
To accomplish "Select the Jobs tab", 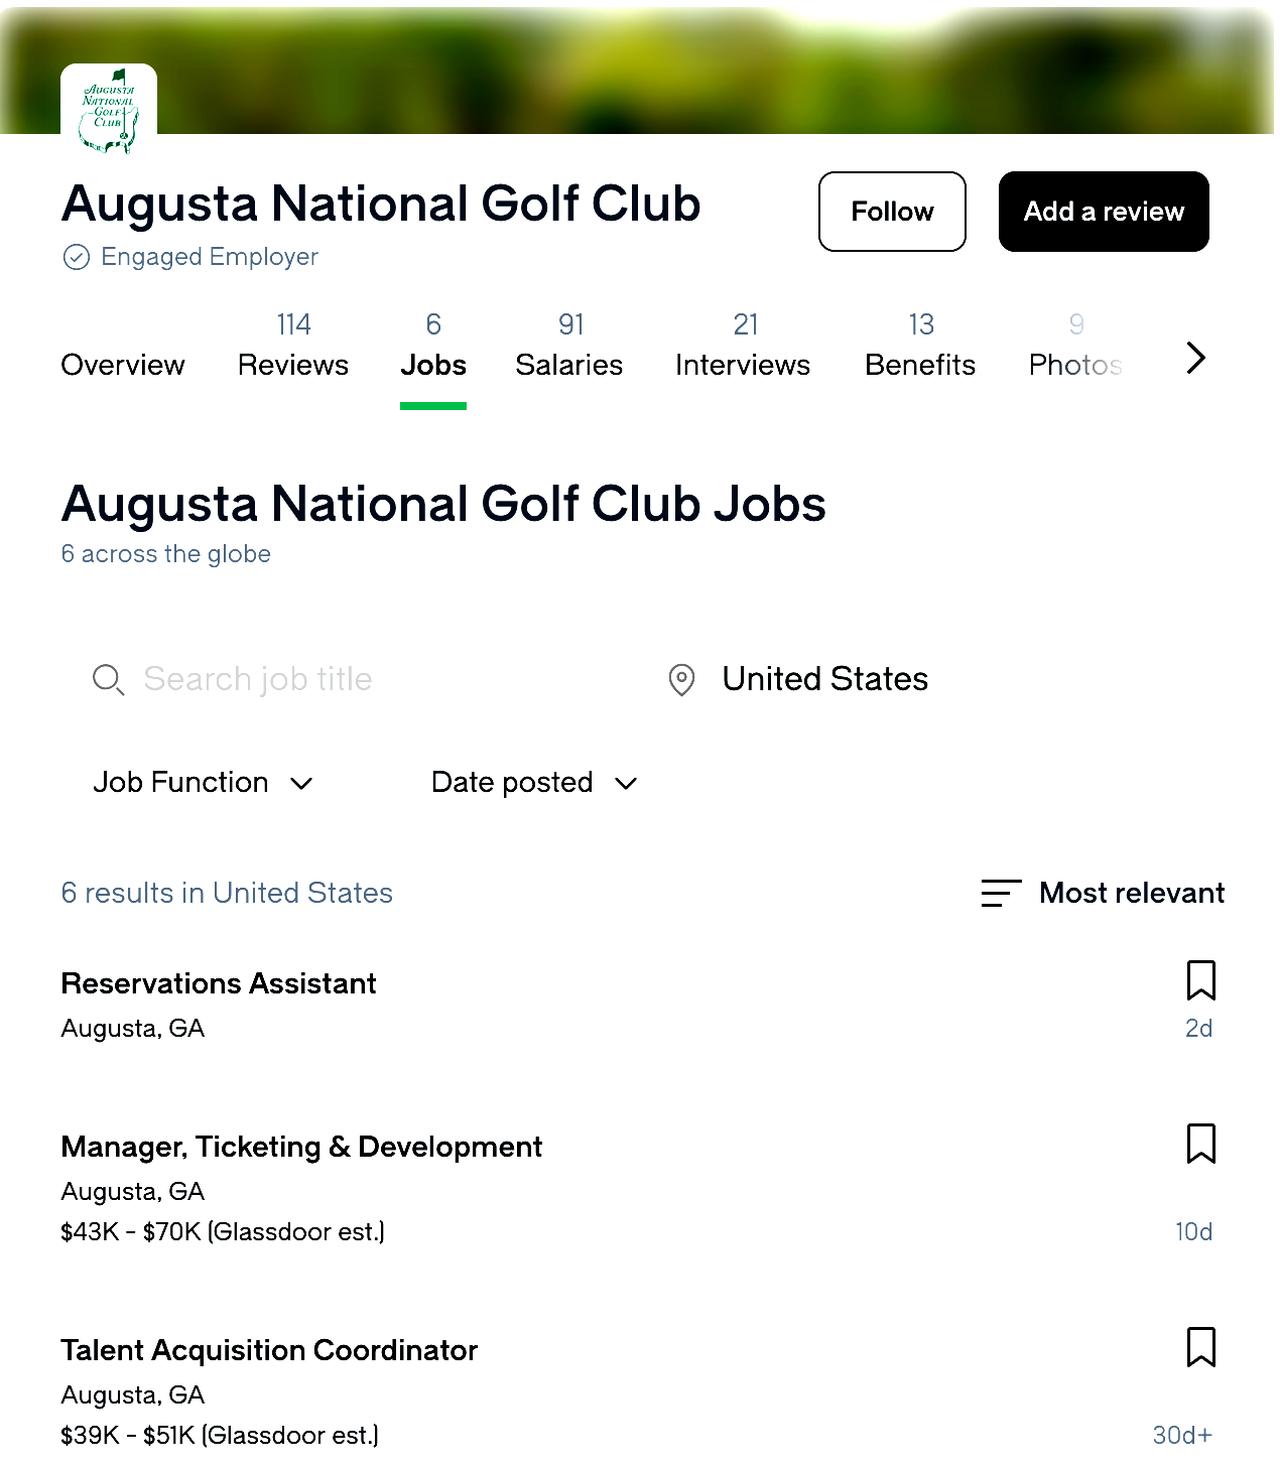I will [x=433, y=345].
